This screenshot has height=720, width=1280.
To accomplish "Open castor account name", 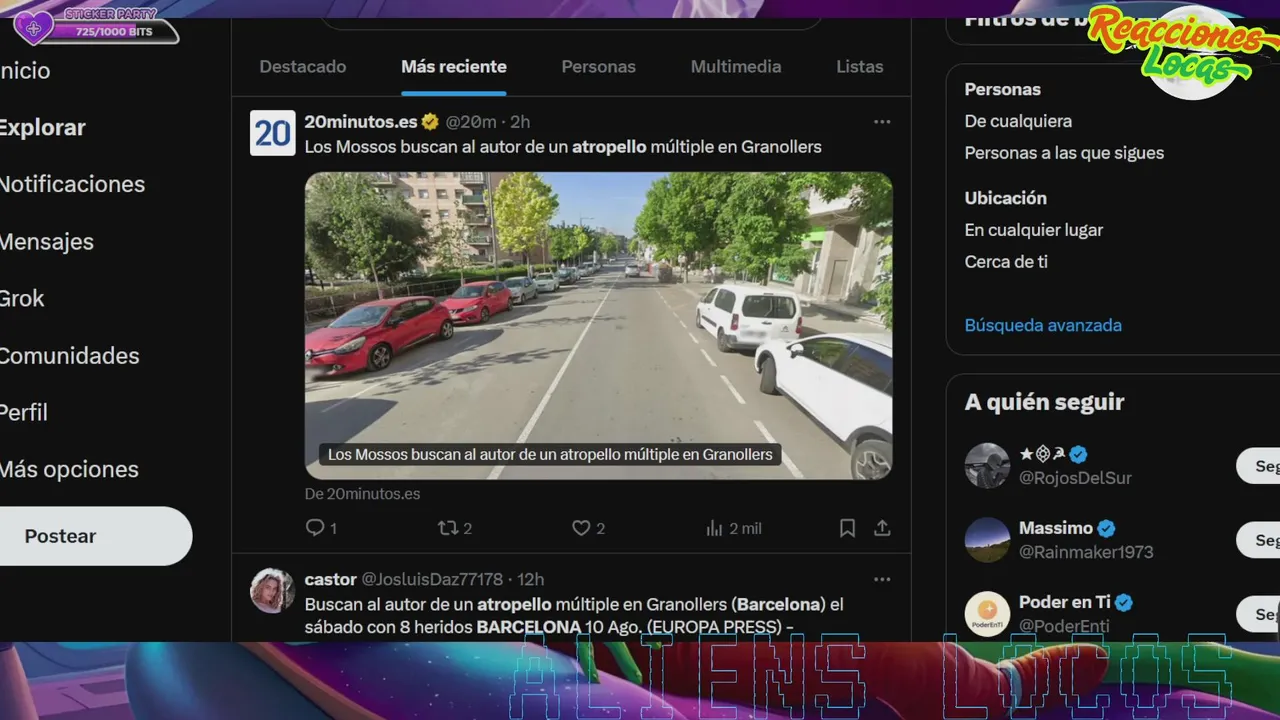I will point(331,579).
